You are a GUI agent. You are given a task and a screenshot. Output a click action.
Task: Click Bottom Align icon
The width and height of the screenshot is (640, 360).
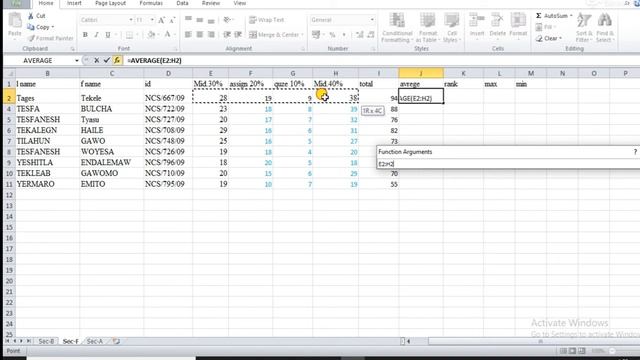(x=211, y=20)
